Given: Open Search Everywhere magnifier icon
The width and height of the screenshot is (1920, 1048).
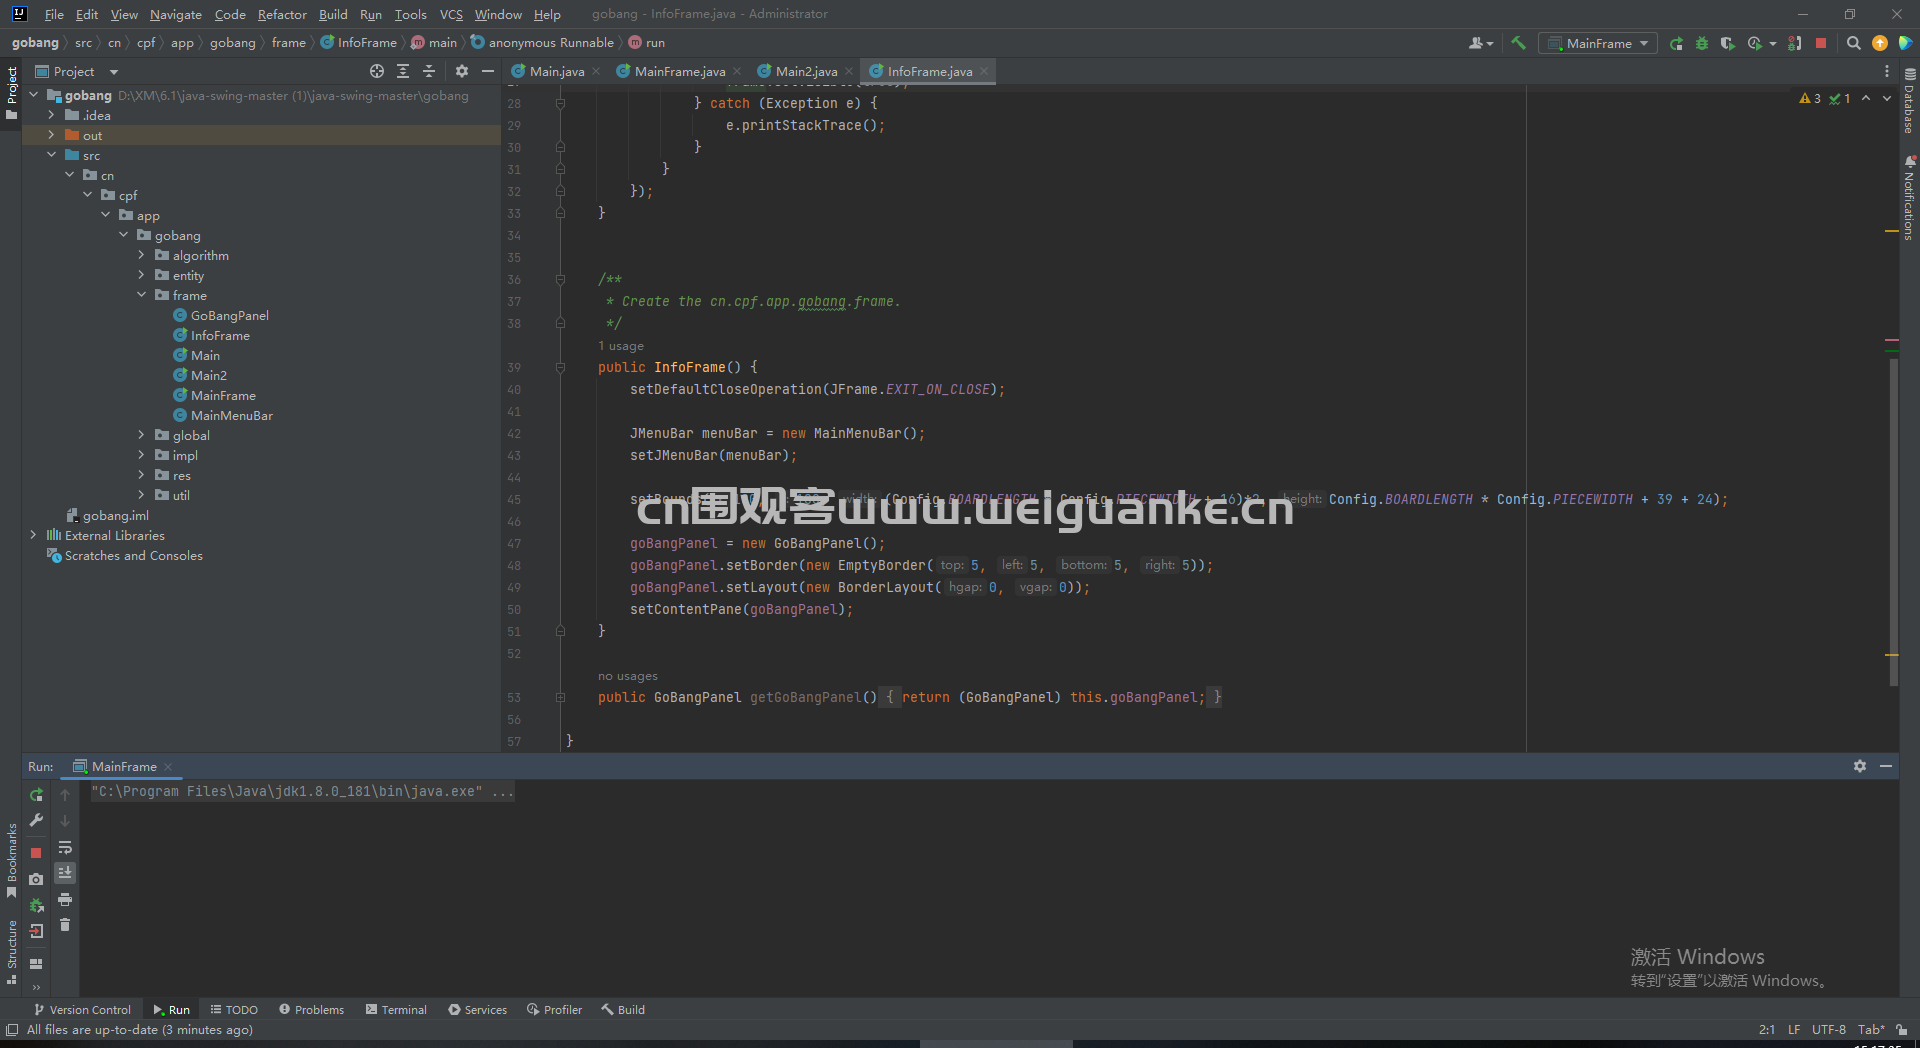Looking at the screenshot, I should pos(1853,43).
